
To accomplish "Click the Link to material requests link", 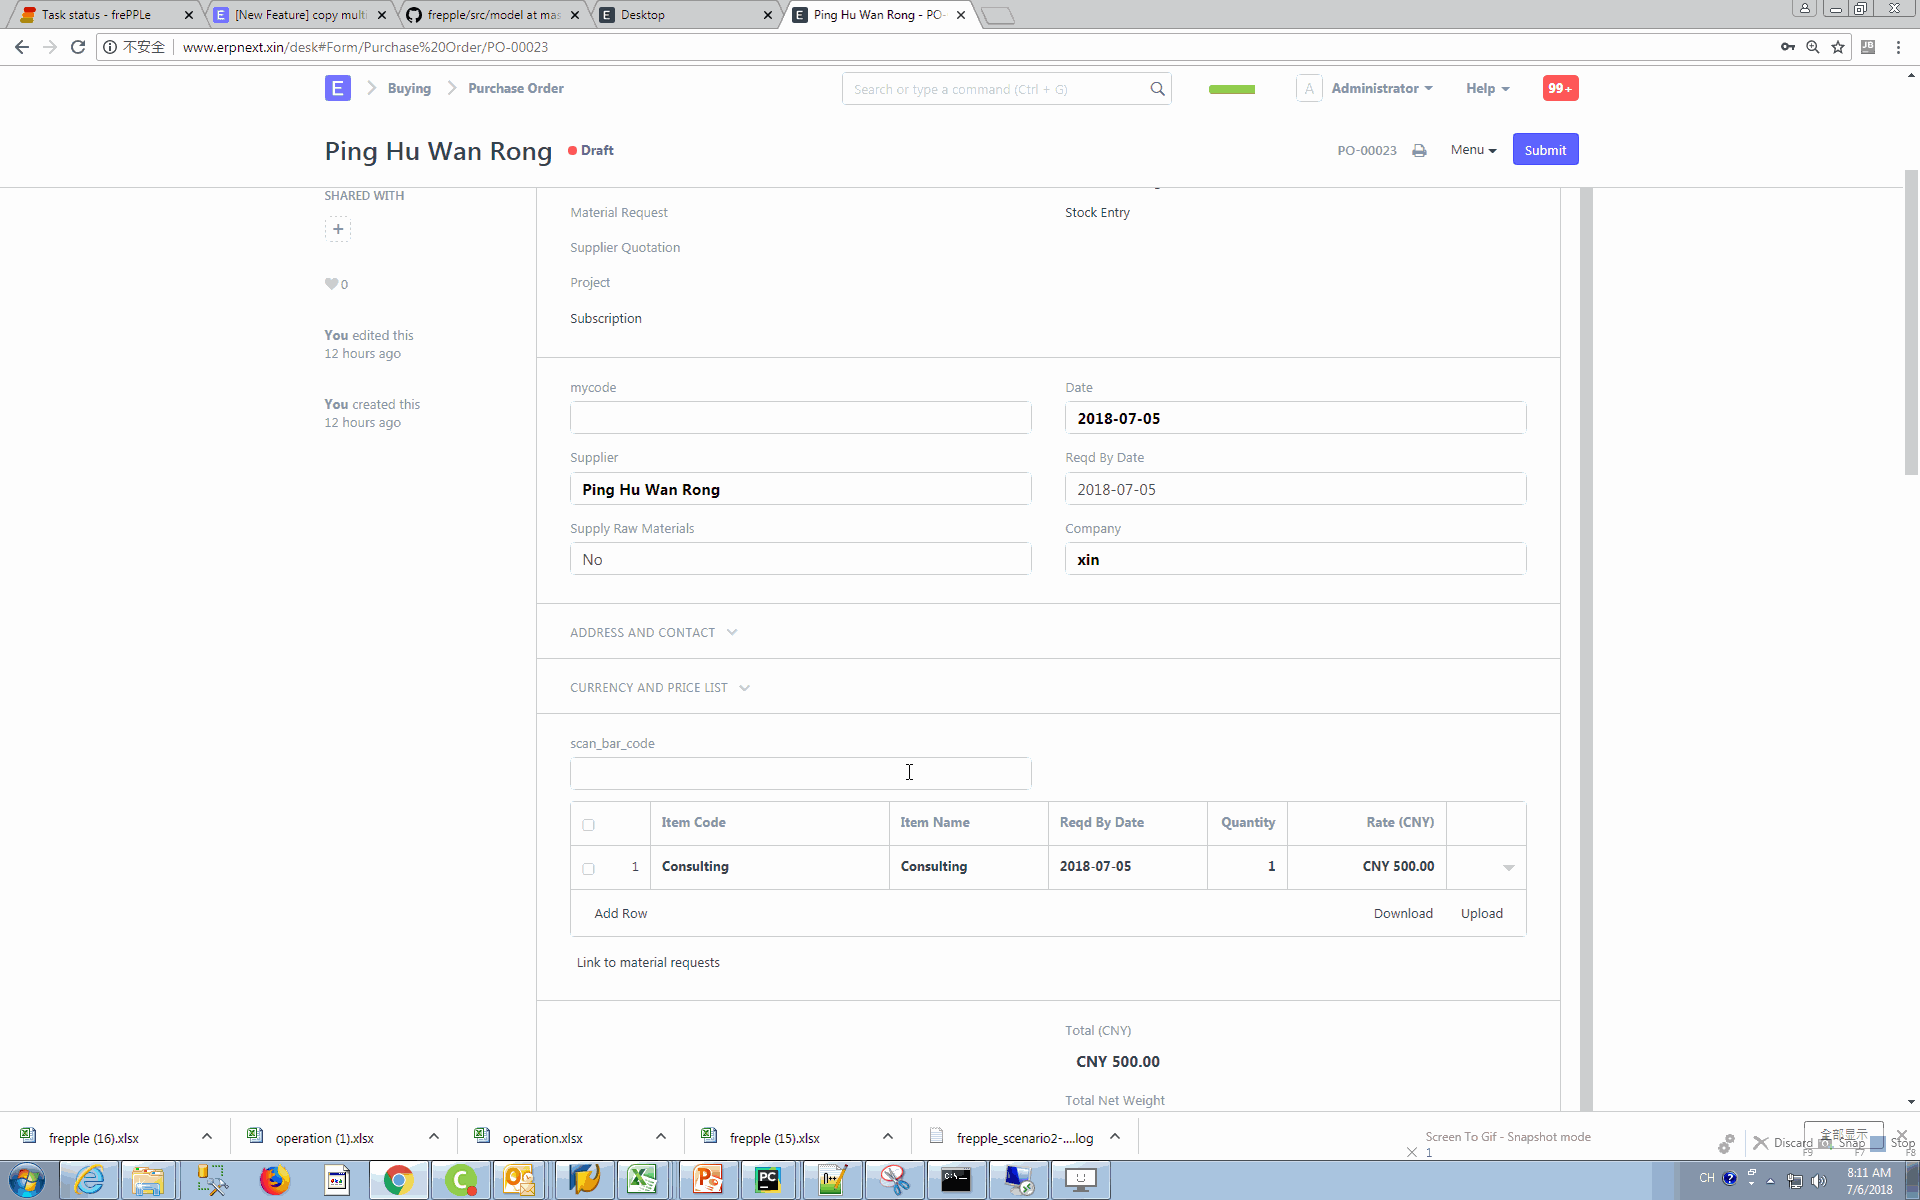I will coord(646,962).
